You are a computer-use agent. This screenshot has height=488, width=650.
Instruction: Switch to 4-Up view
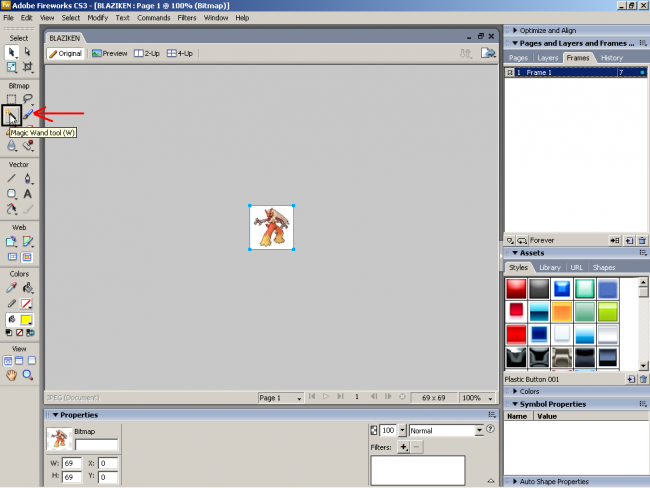180,53
